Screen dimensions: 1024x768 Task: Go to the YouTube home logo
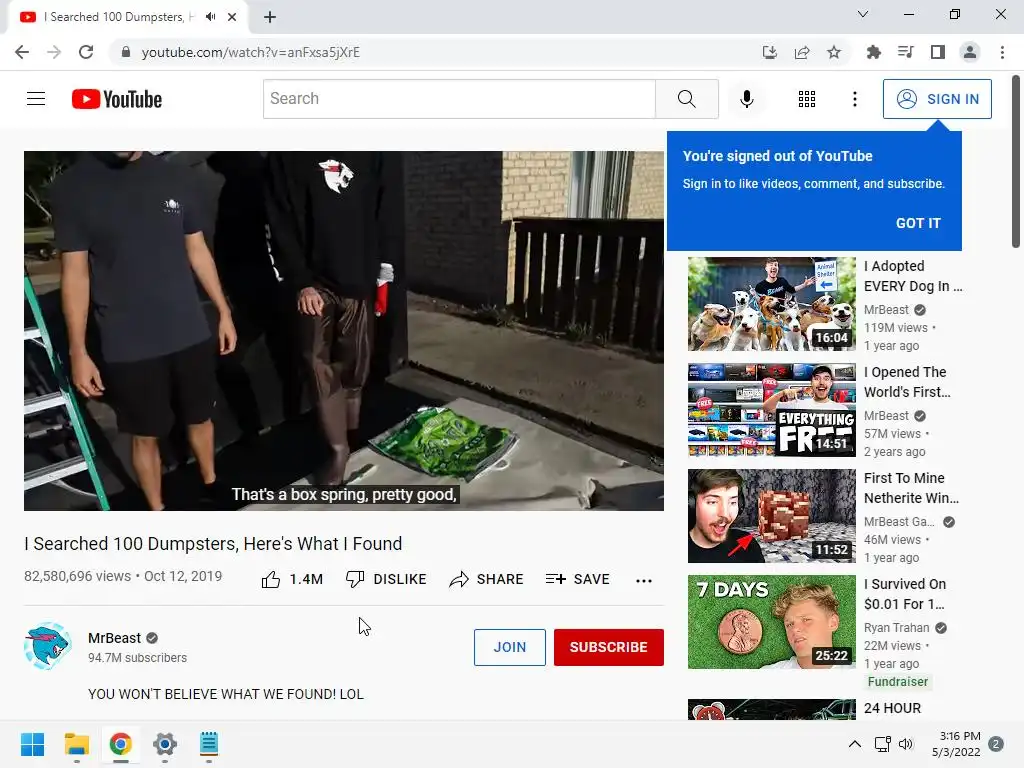coord(117,99)
